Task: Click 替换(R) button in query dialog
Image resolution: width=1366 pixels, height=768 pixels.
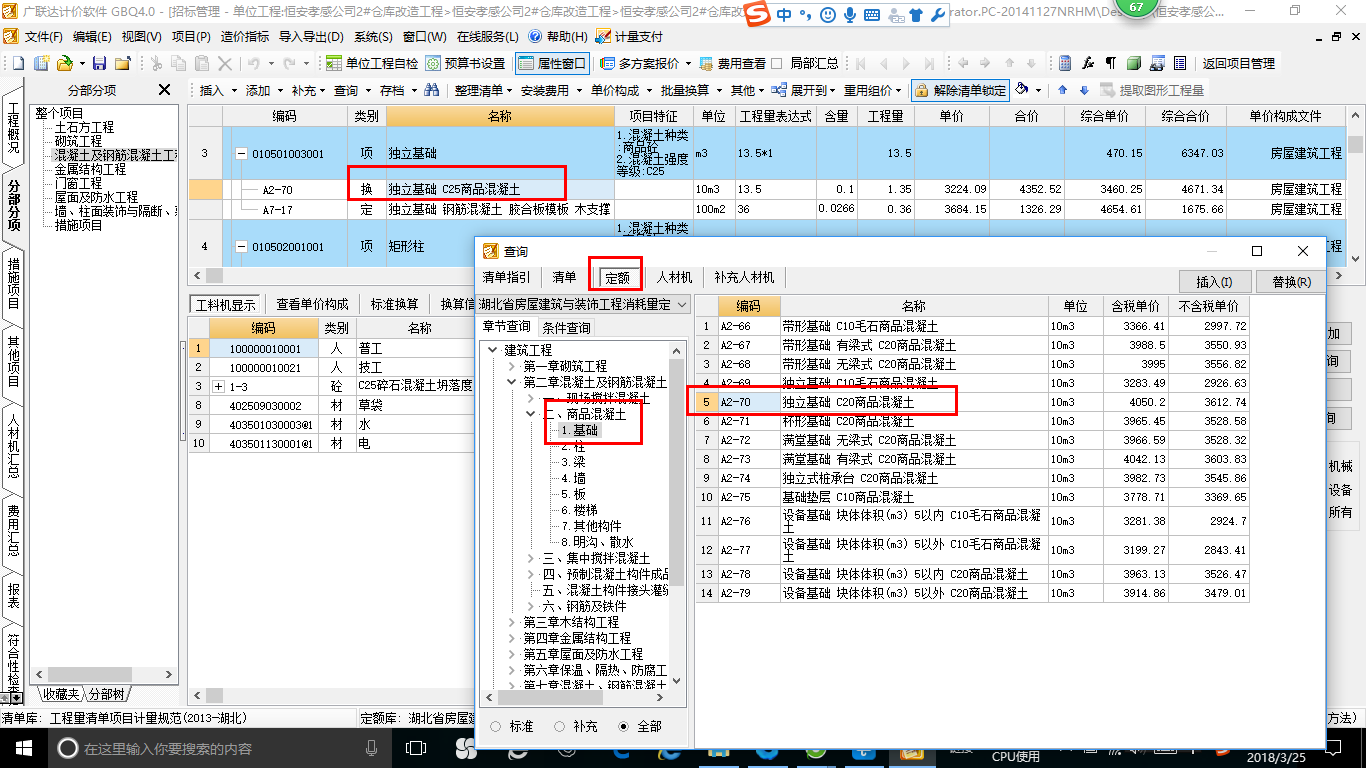Action: pyautogui.click(x=1291, y=281)
